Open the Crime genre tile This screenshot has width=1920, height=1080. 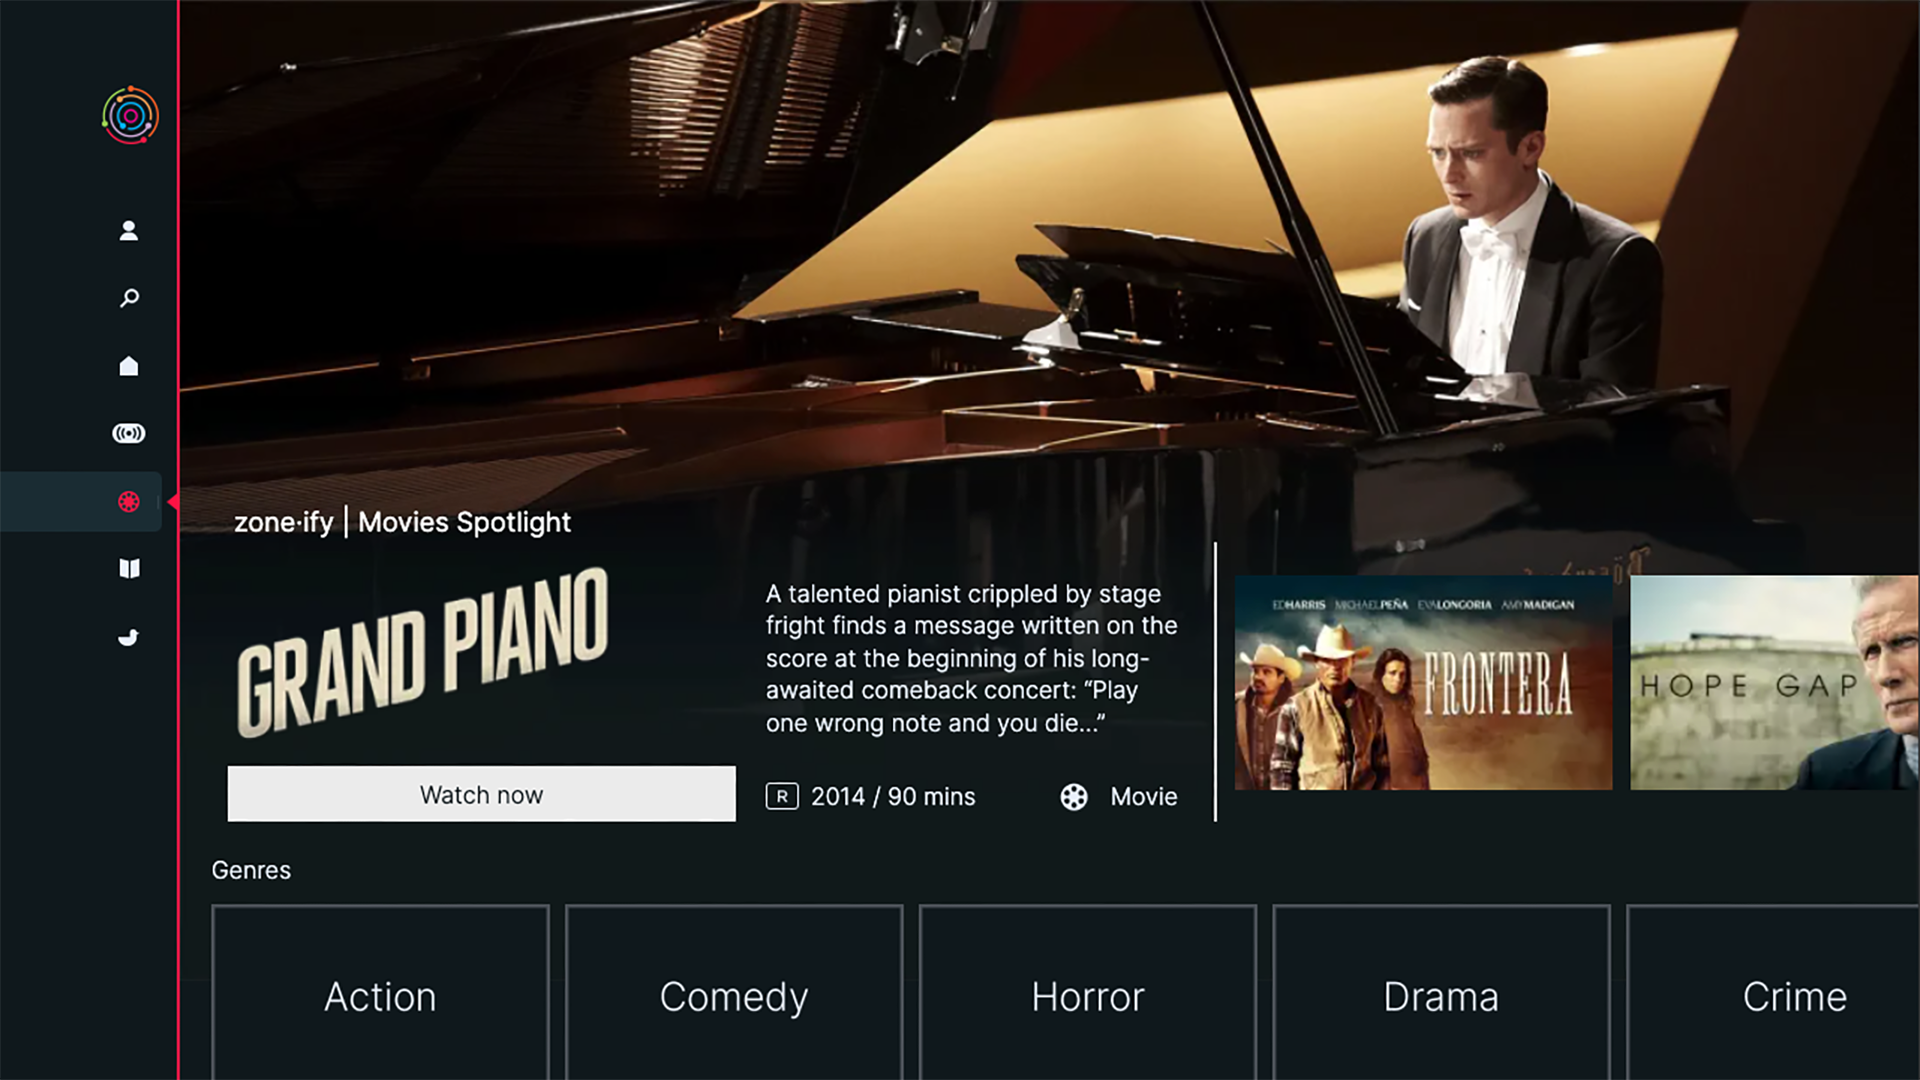tap(1774, 992)
